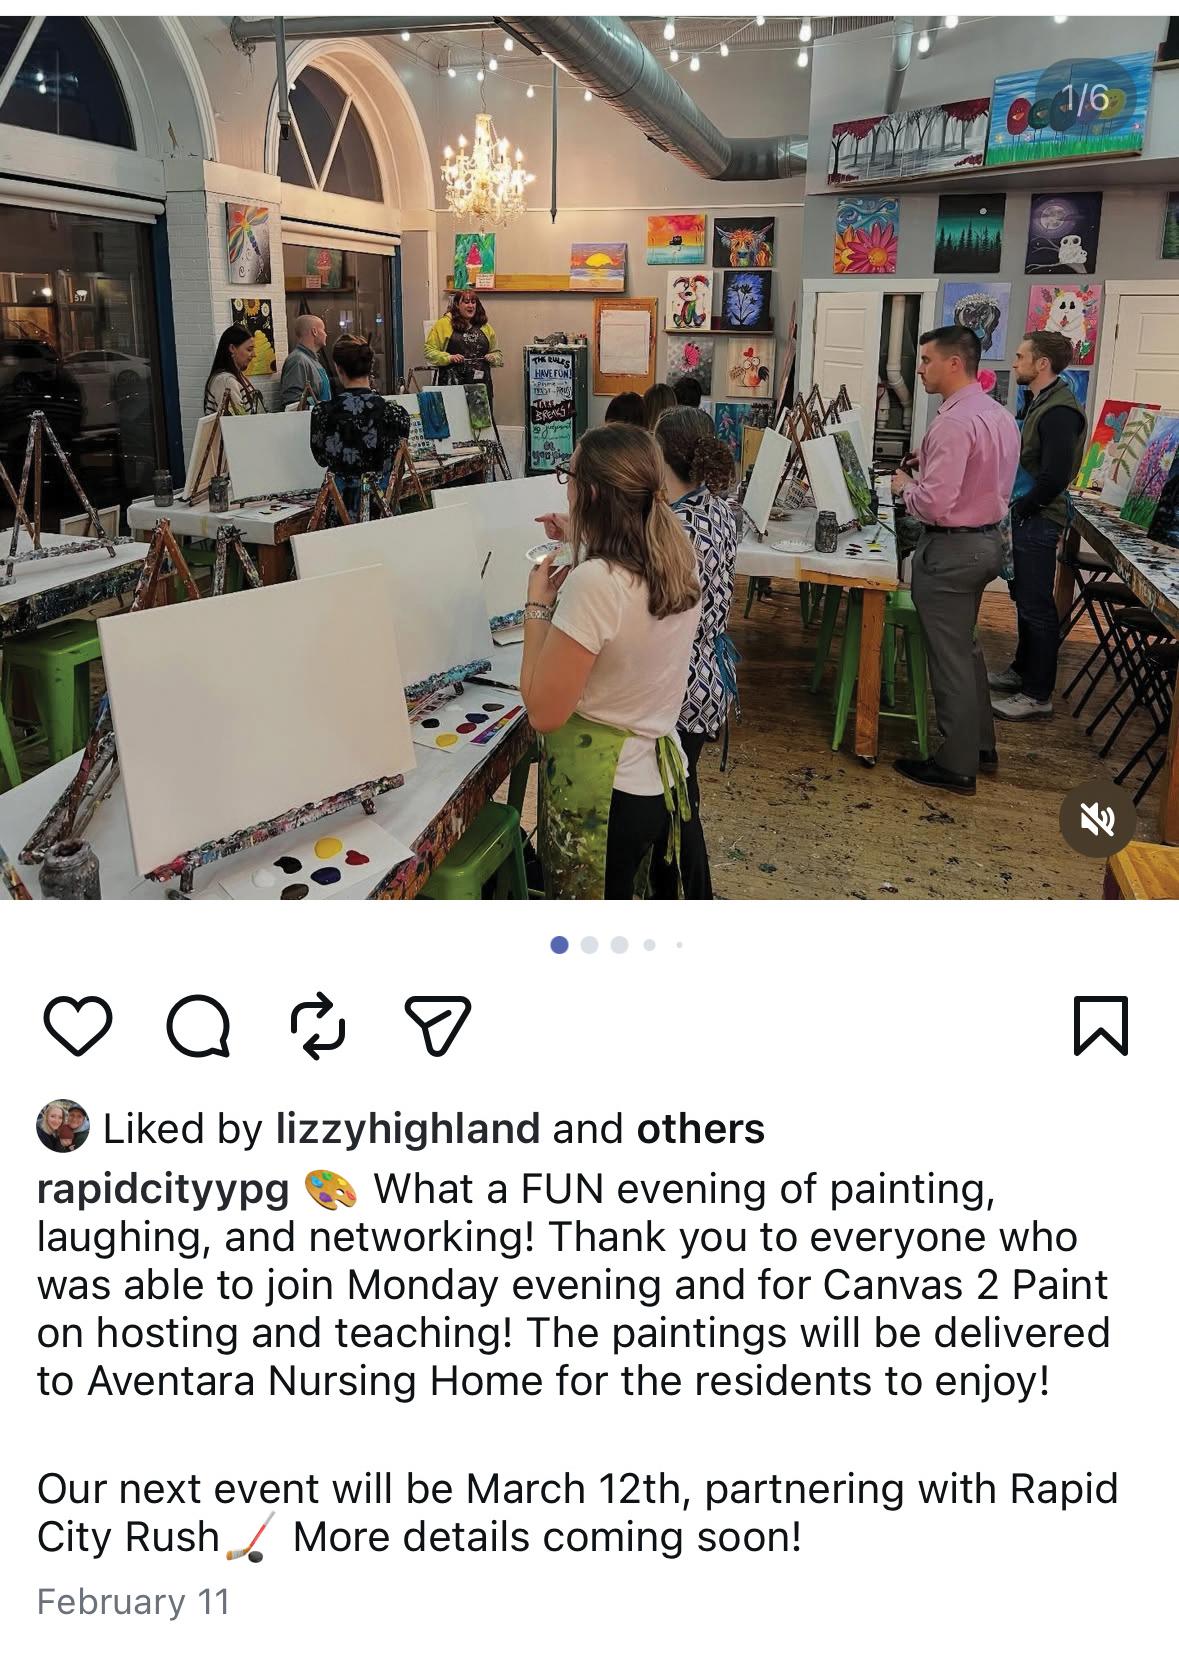The image size is (1179, 1661).
Task: Jump to the fourth carousel dot
Action: tap(650, 944)
